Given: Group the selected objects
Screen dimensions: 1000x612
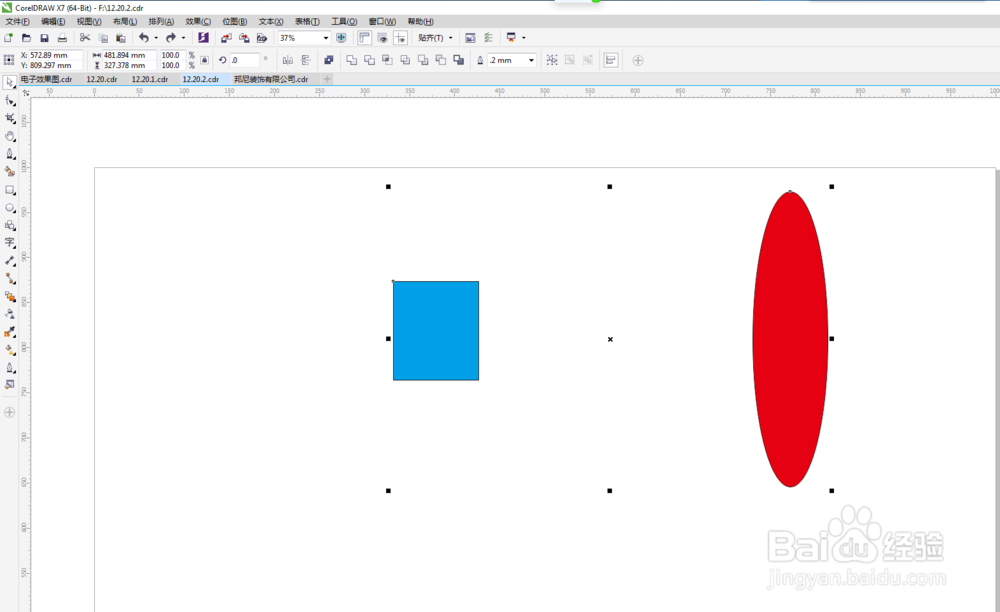Looking at the screenshot, I should [552, 60].
